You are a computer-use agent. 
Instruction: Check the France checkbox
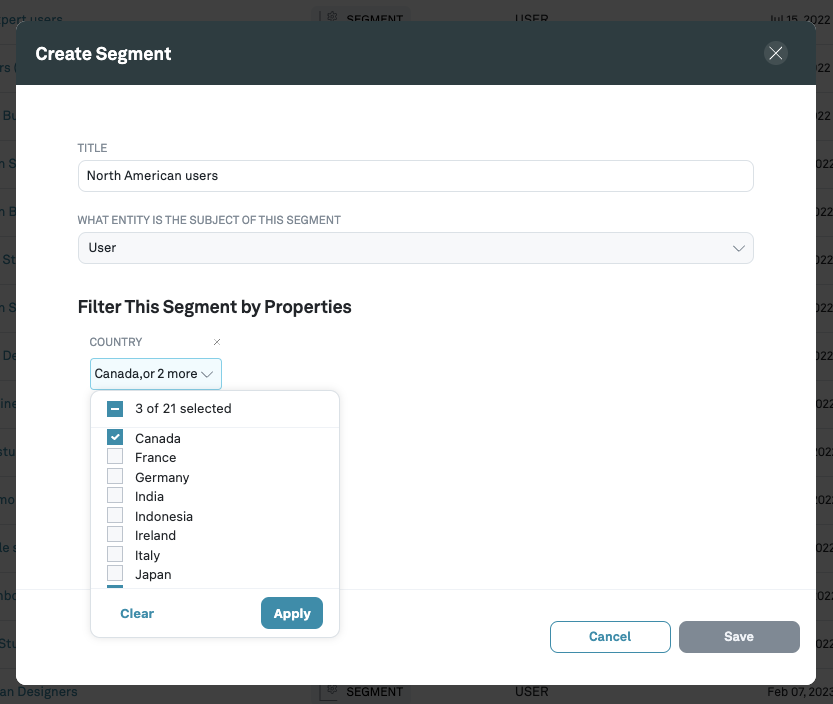click(x=114, y=457)
